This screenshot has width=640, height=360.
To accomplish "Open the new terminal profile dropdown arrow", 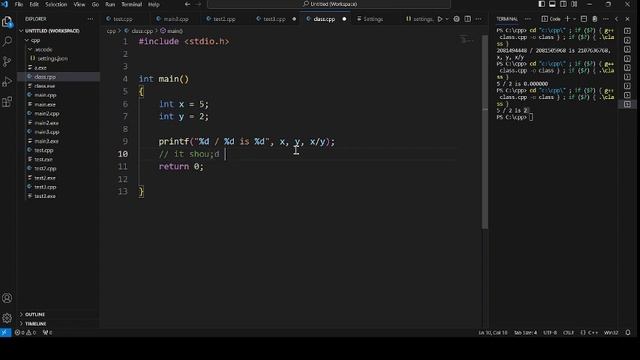I will pos(574,19).
